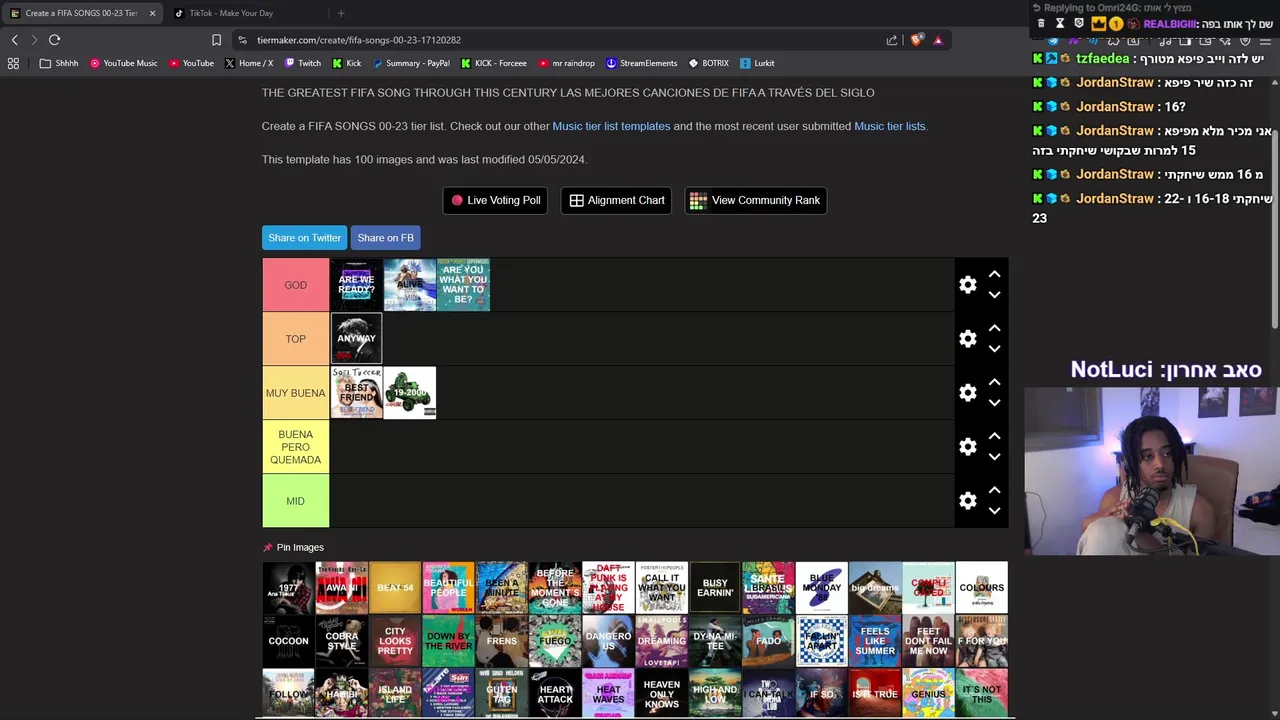Open the Alignment Chart
1280x720 pixels.
coord(617,200)
